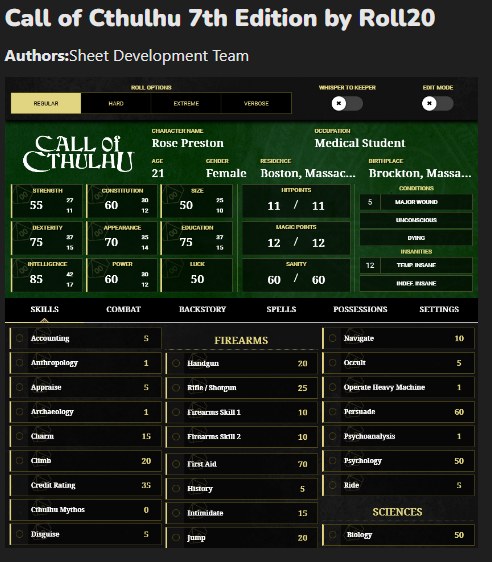Toggle Edit Mode switch
Viewport: 492px width, 562px height.
437,104
